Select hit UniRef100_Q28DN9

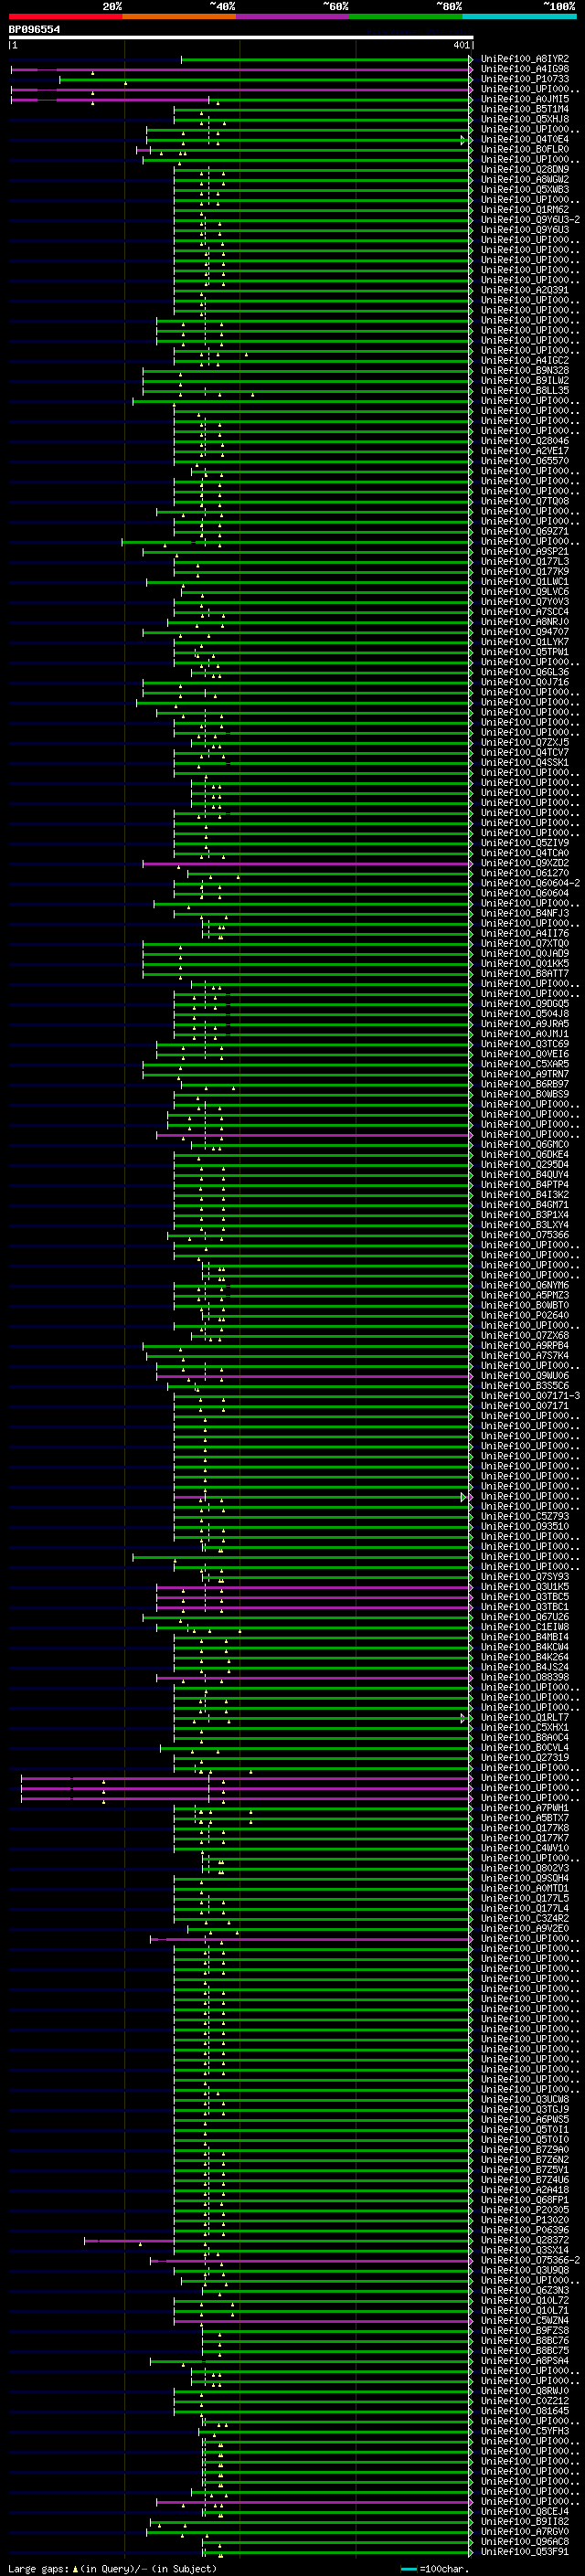pyautogui.click(x=524, y=169)
